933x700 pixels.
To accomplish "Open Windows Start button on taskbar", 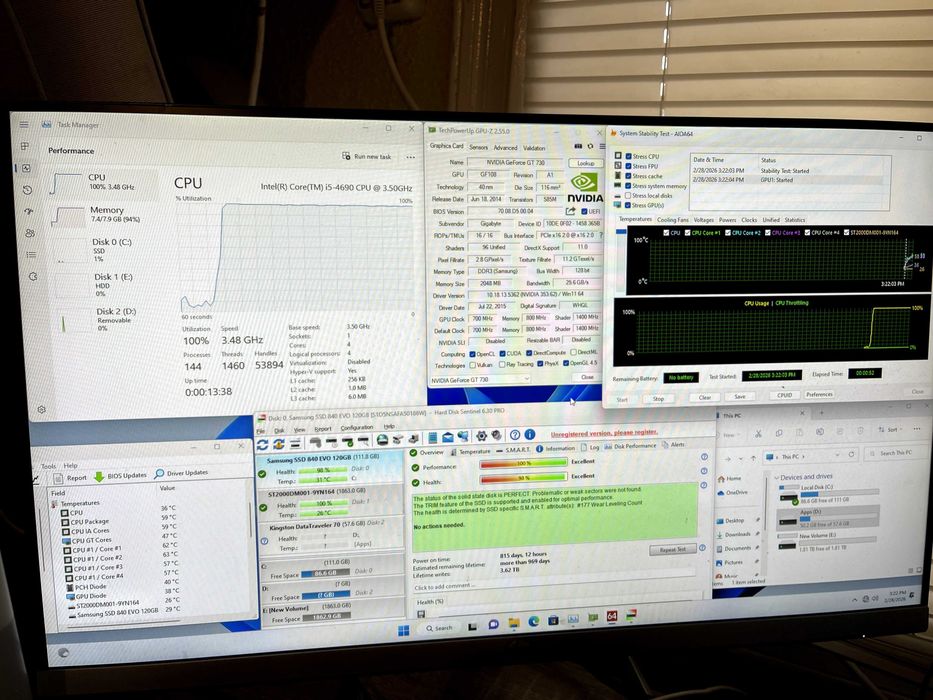I will click(403, 630).
